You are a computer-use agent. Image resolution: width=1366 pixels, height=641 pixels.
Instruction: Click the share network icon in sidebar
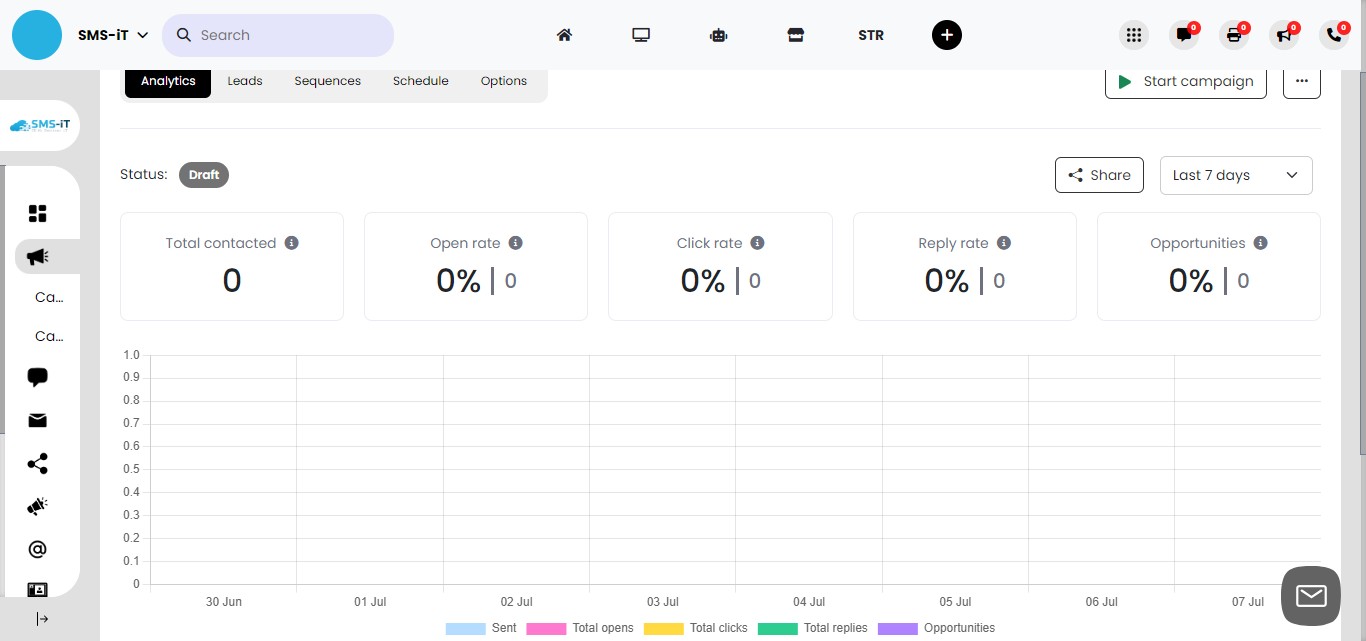pos(37,463)
